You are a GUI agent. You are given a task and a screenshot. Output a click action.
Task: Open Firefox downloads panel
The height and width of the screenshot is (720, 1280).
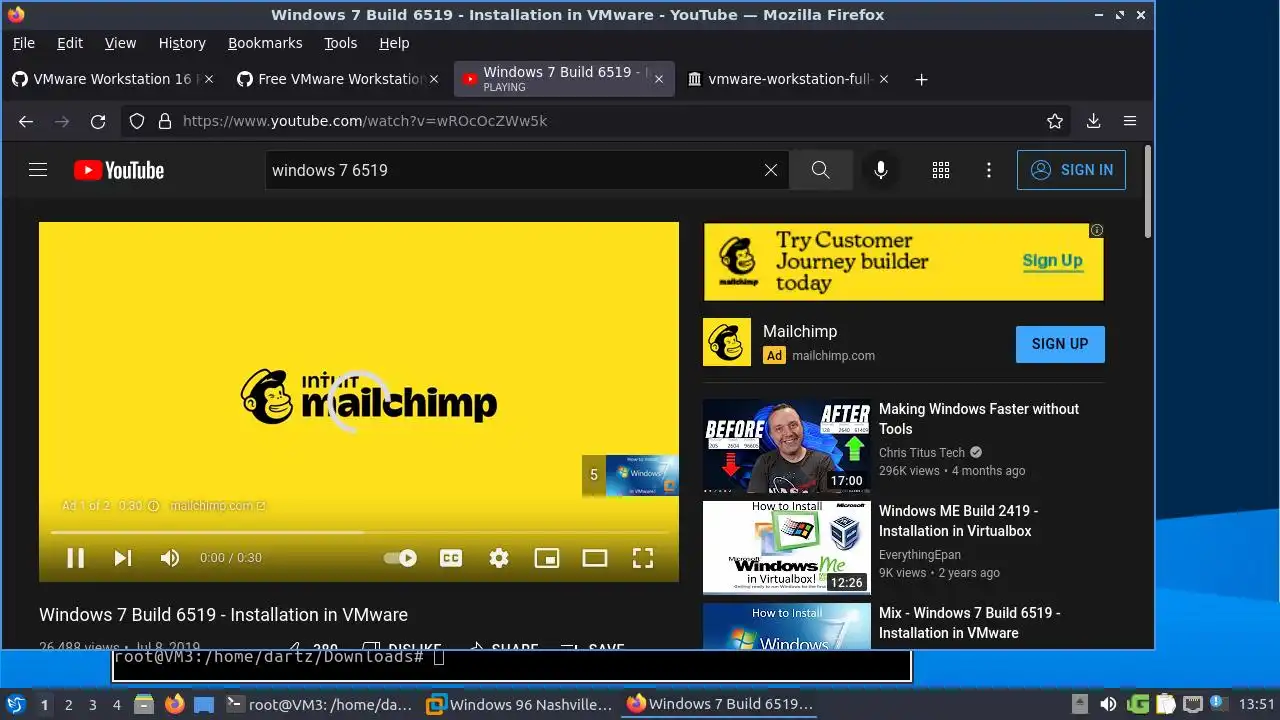[1093, 121]
